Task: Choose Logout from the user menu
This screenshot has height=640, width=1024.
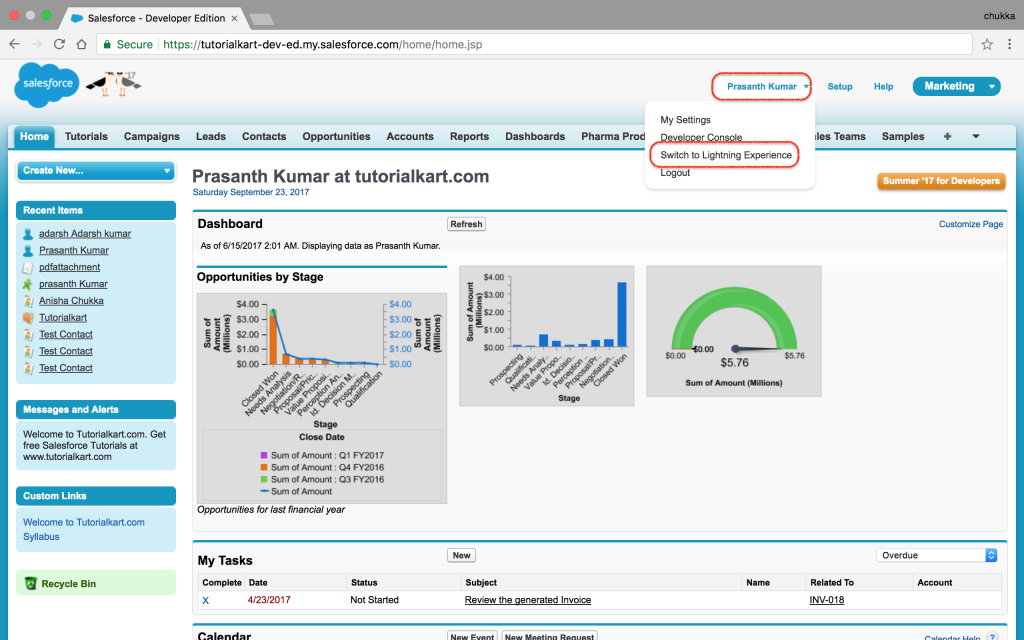Action: (x=675, y=173)
